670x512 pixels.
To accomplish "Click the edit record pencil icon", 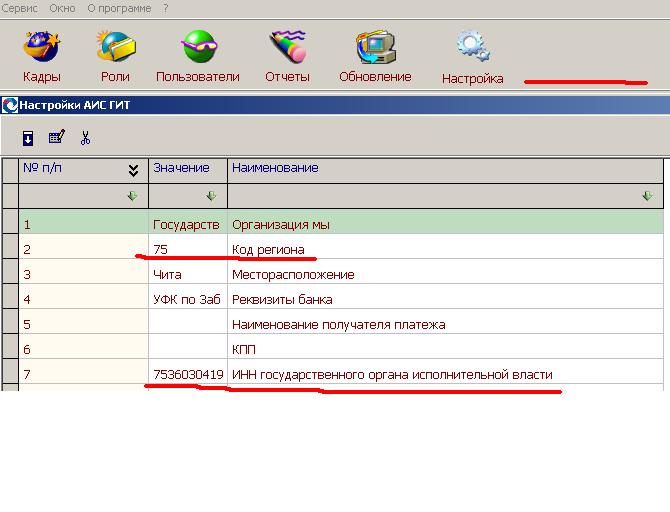I will [x=56, y=137].
